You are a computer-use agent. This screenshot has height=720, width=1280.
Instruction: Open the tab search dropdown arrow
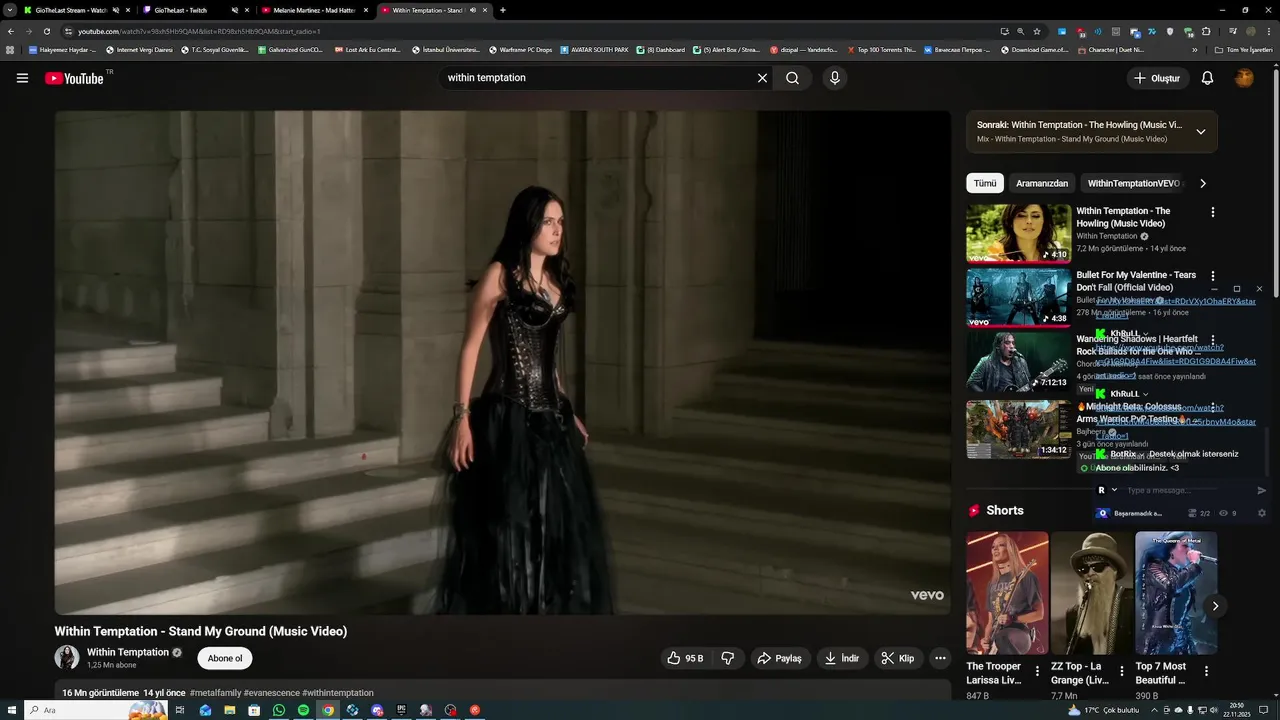click(9, 10)
